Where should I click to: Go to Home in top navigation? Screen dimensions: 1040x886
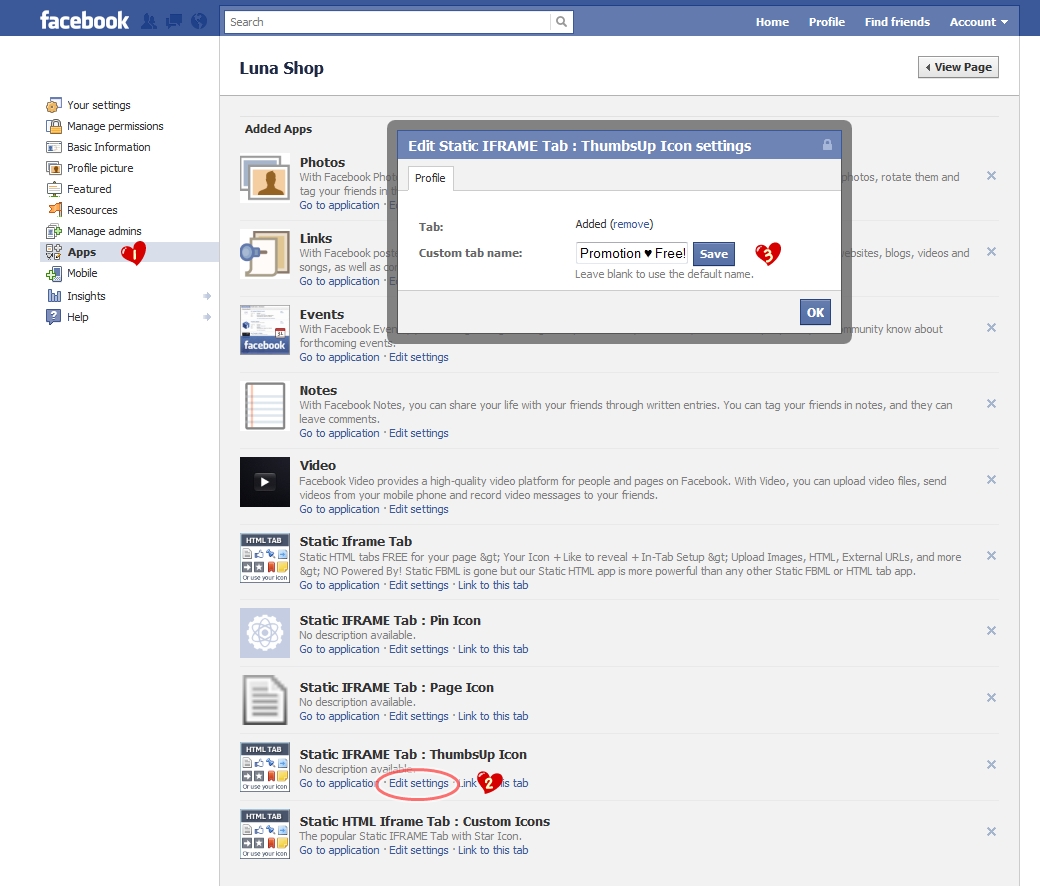pos(772,22)
